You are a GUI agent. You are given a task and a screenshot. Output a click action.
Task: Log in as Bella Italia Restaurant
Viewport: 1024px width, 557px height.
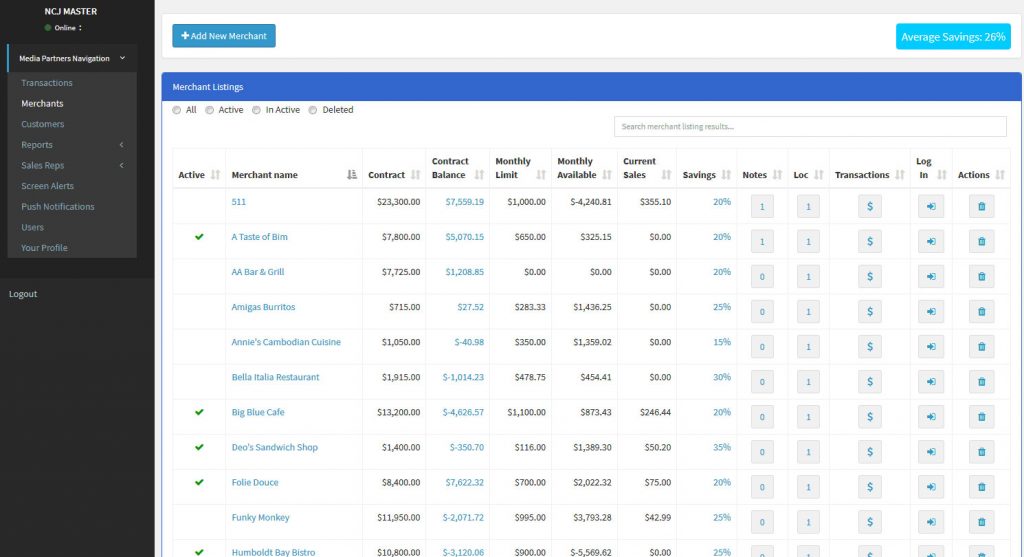[931, 382]
